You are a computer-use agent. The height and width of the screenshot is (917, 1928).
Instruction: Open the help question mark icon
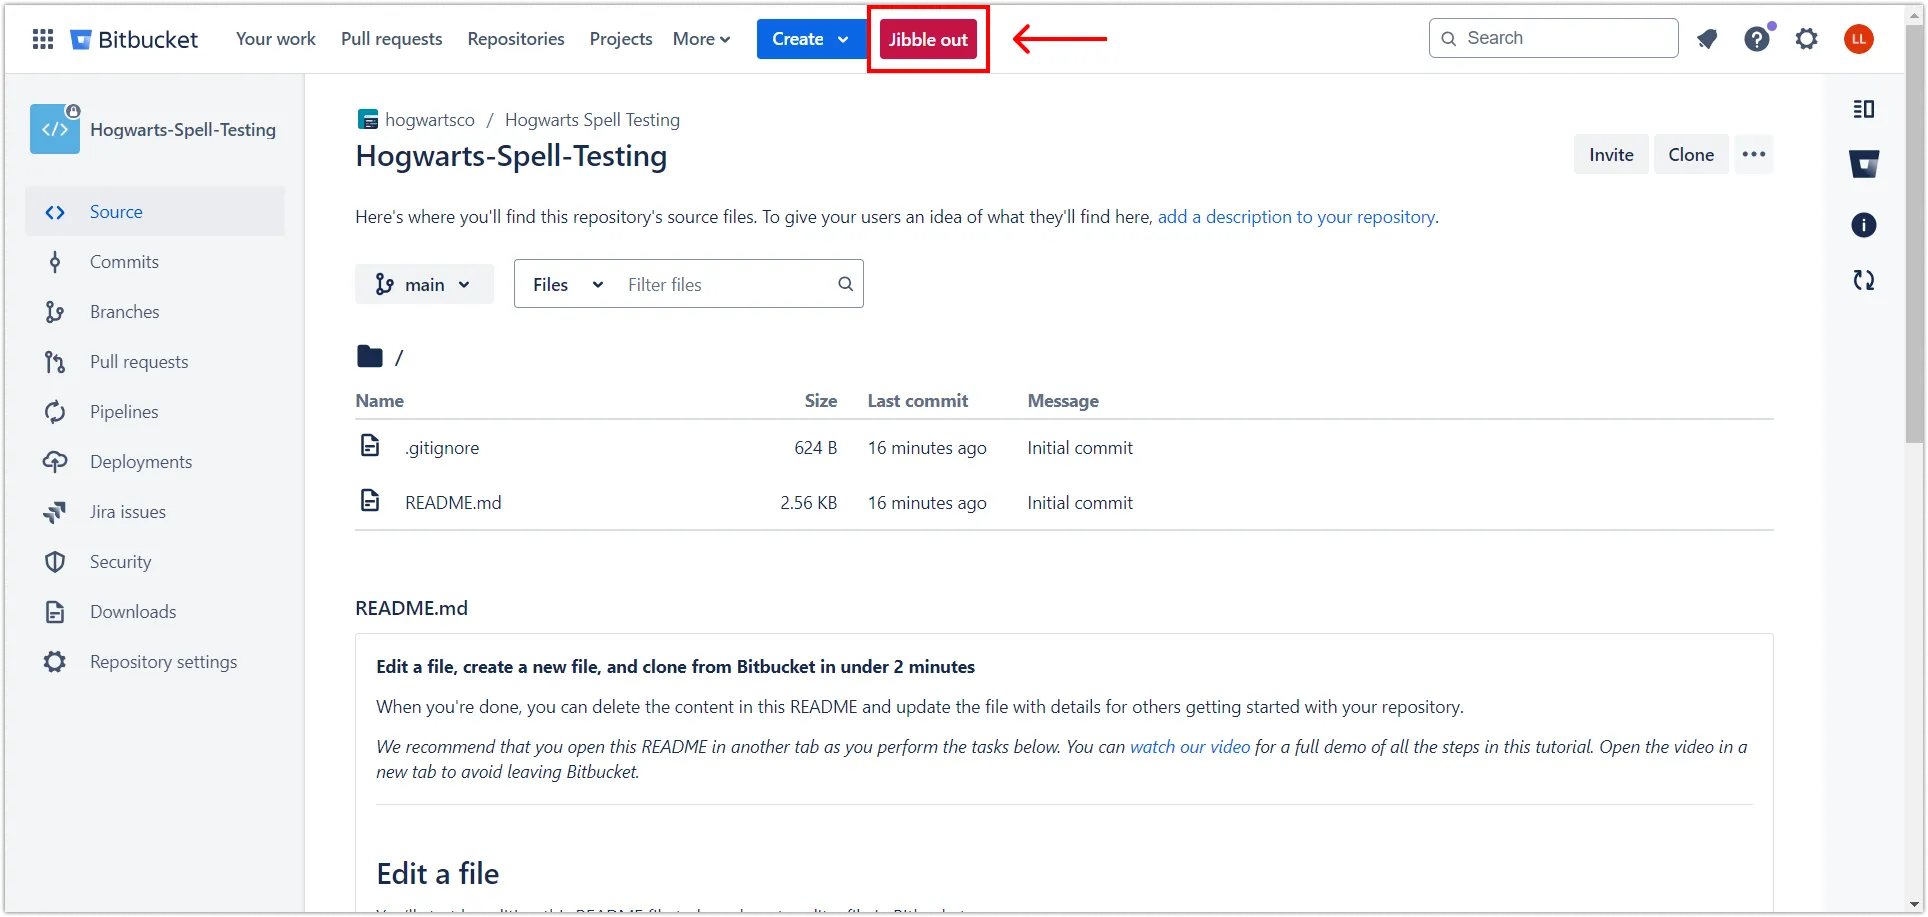pos(1757,39)
